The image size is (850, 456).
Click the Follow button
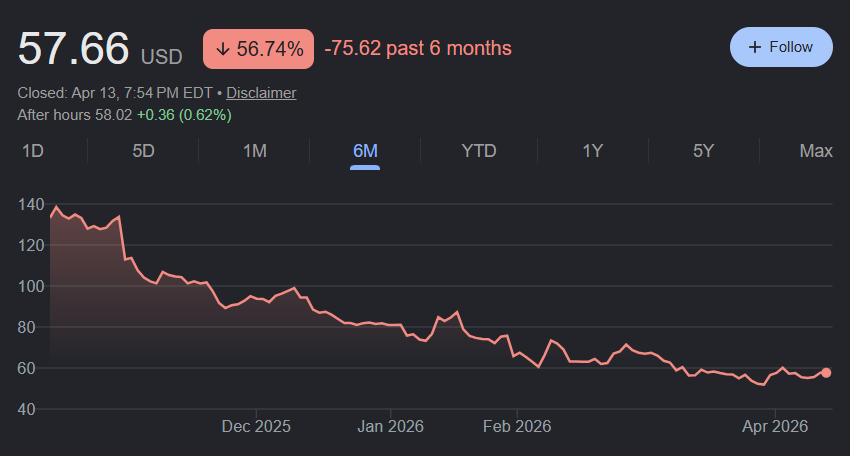coord(781,47)
